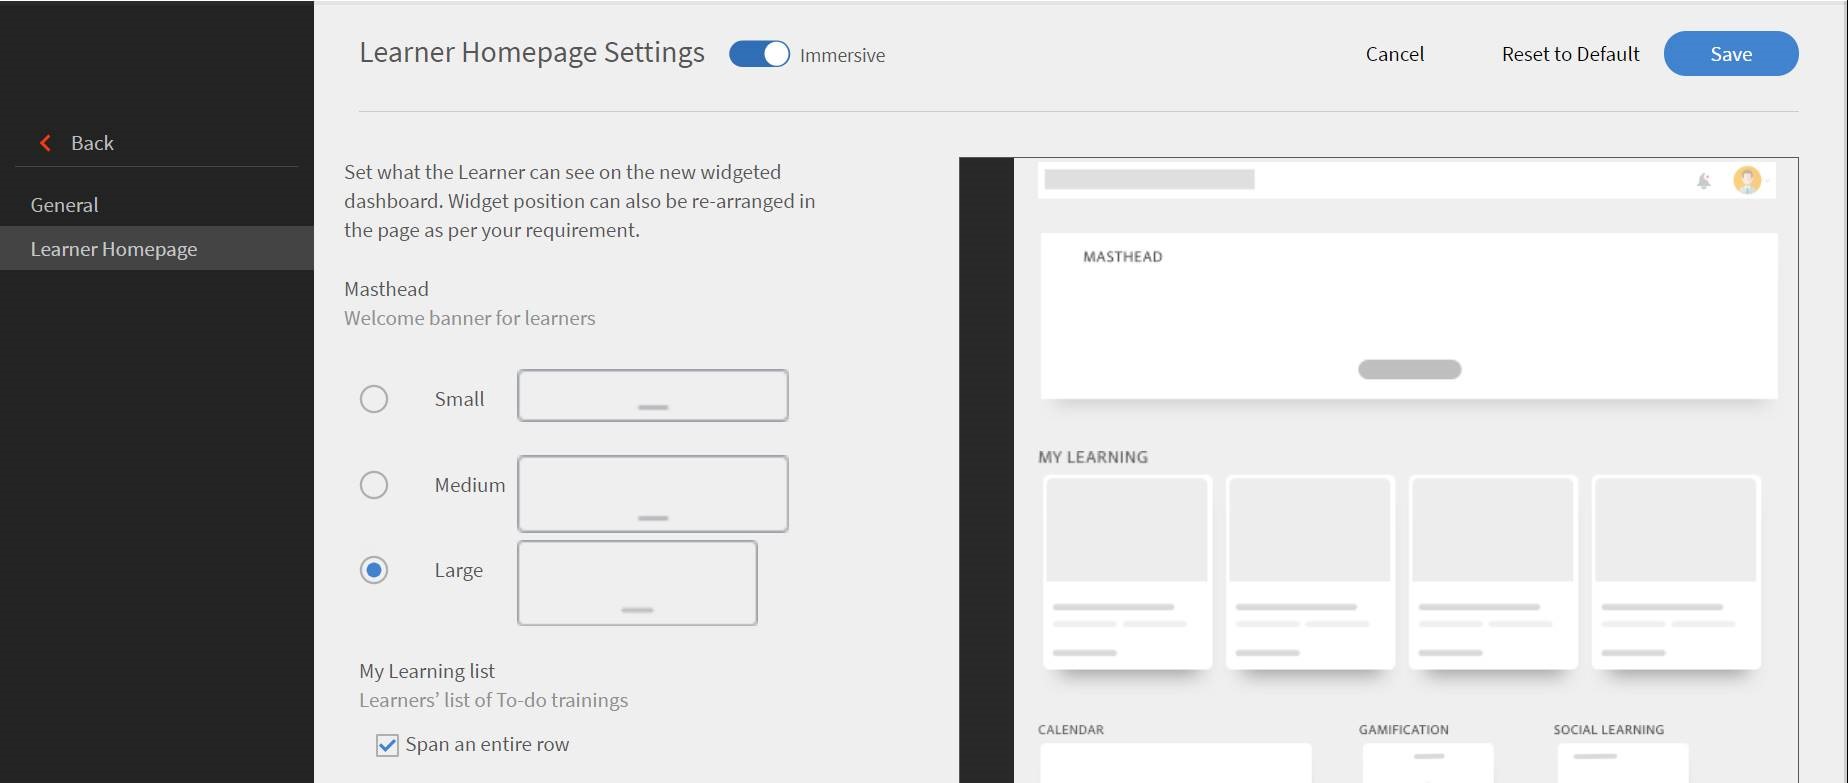Select the Small masthead radio button
This screenshot has width=1848, height=783.
pyautogui.click(x=374, y=399)
